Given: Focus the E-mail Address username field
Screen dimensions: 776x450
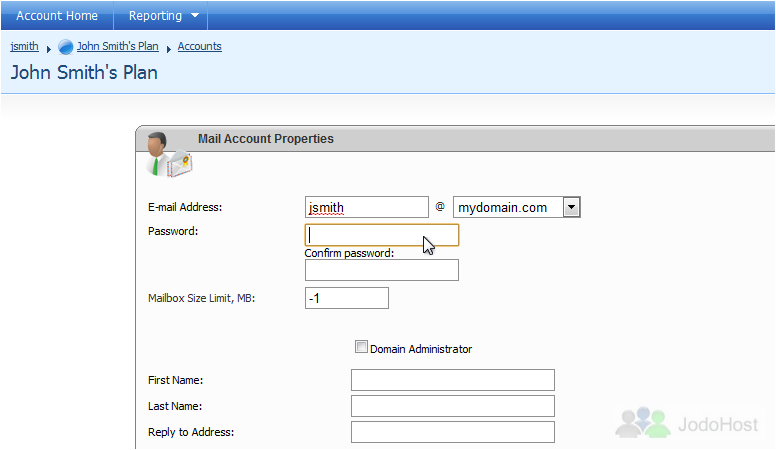Looking at the screenshot, I should point(367,207).
